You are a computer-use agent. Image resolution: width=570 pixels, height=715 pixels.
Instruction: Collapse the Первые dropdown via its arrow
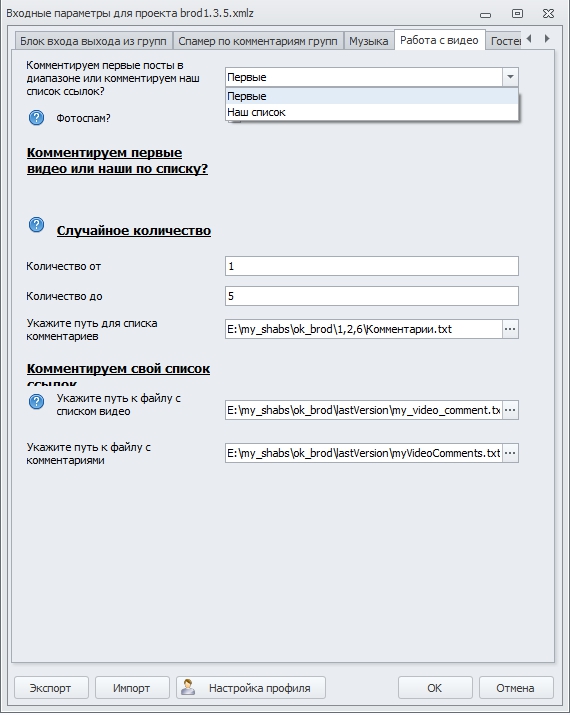point(510,77)
